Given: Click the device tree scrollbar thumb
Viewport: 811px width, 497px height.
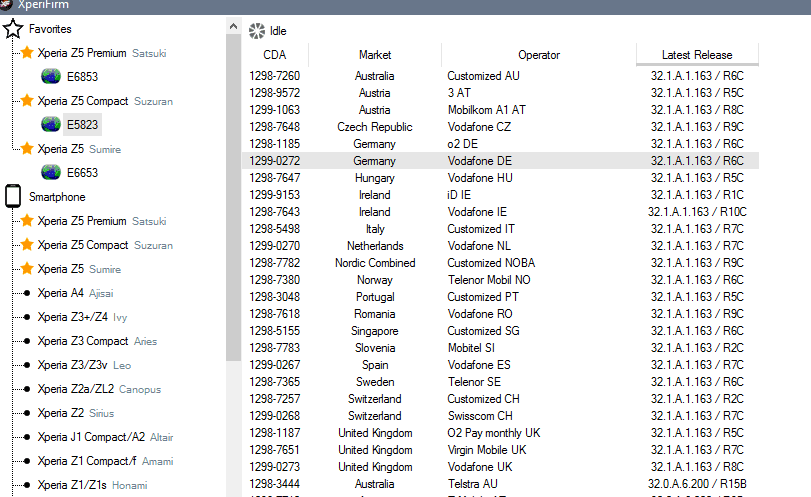Looking at the screenshot, I should pyautogui.click(x=233, y=197).
